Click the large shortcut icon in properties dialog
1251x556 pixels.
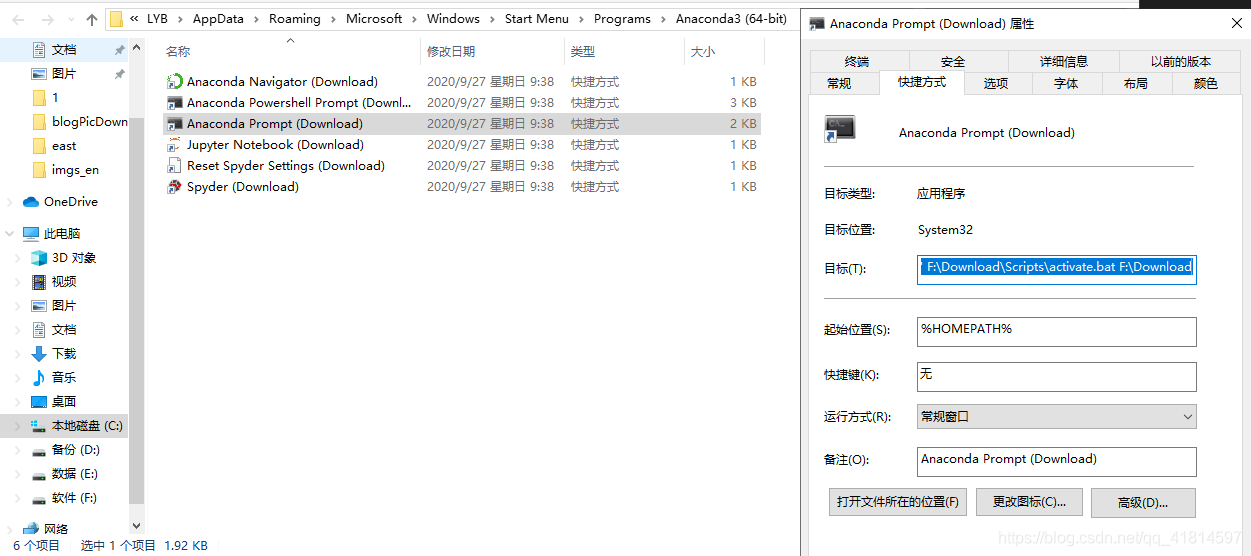(x=840, y=129)
